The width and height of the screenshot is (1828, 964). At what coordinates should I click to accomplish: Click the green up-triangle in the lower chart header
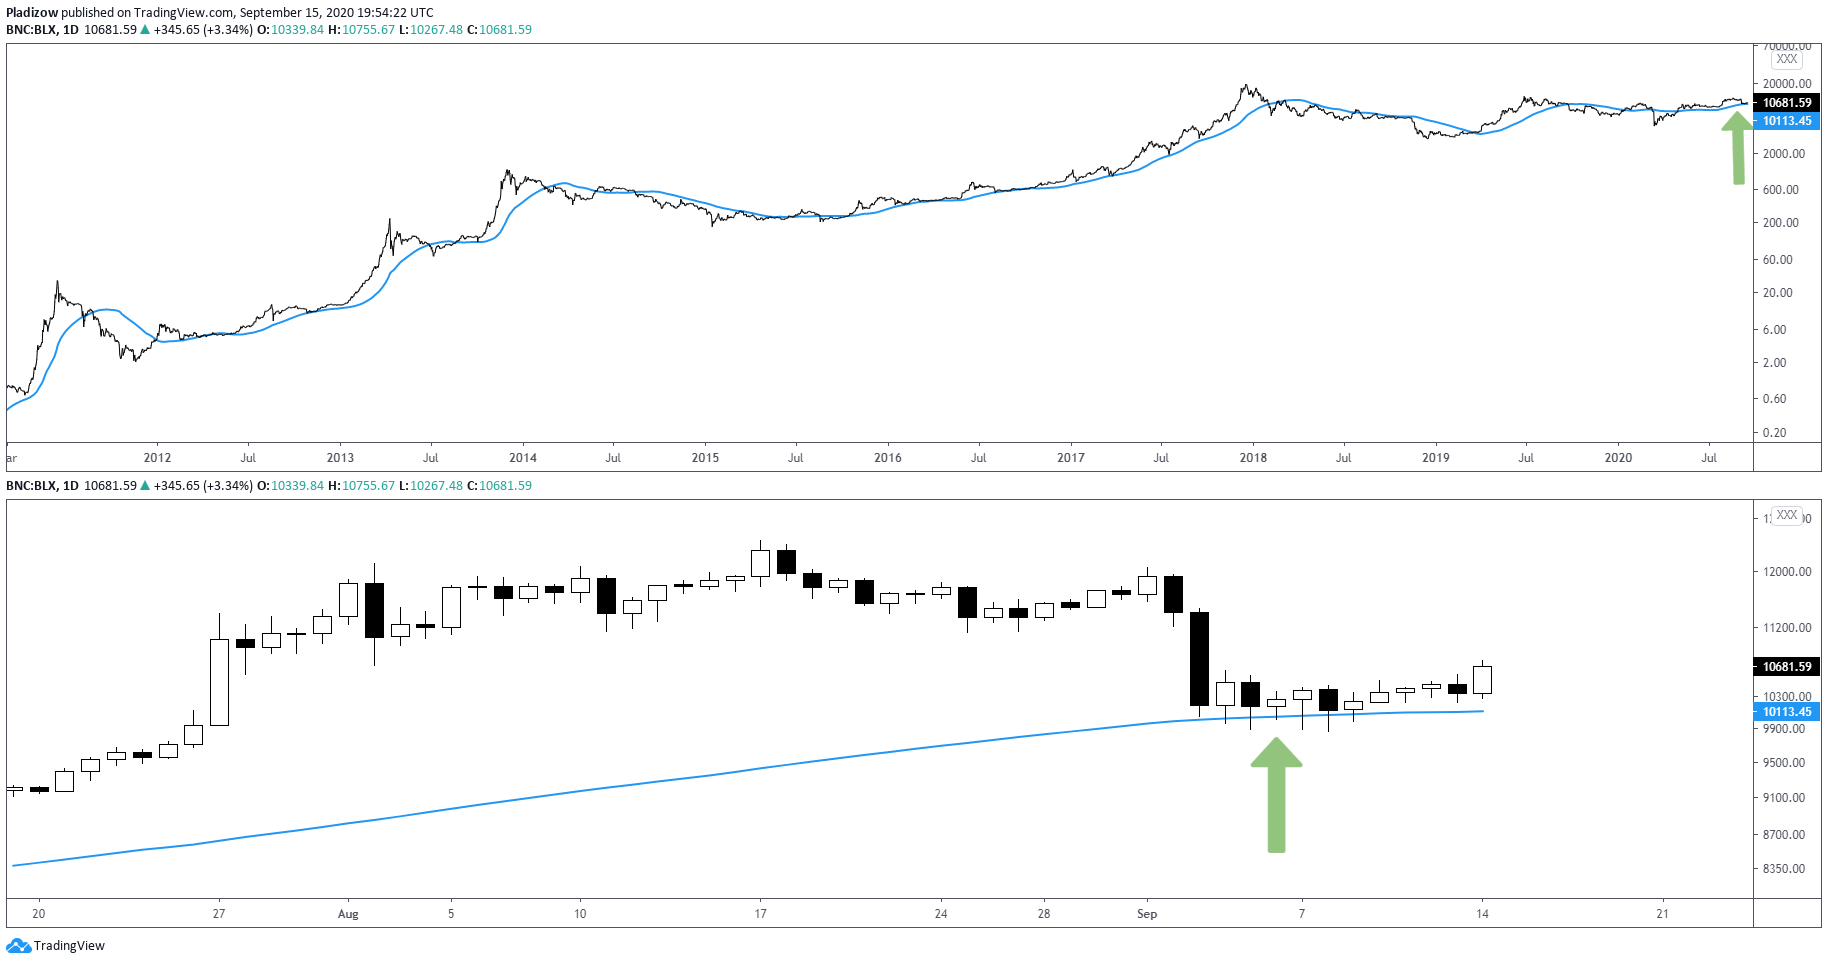click(146, 486)
